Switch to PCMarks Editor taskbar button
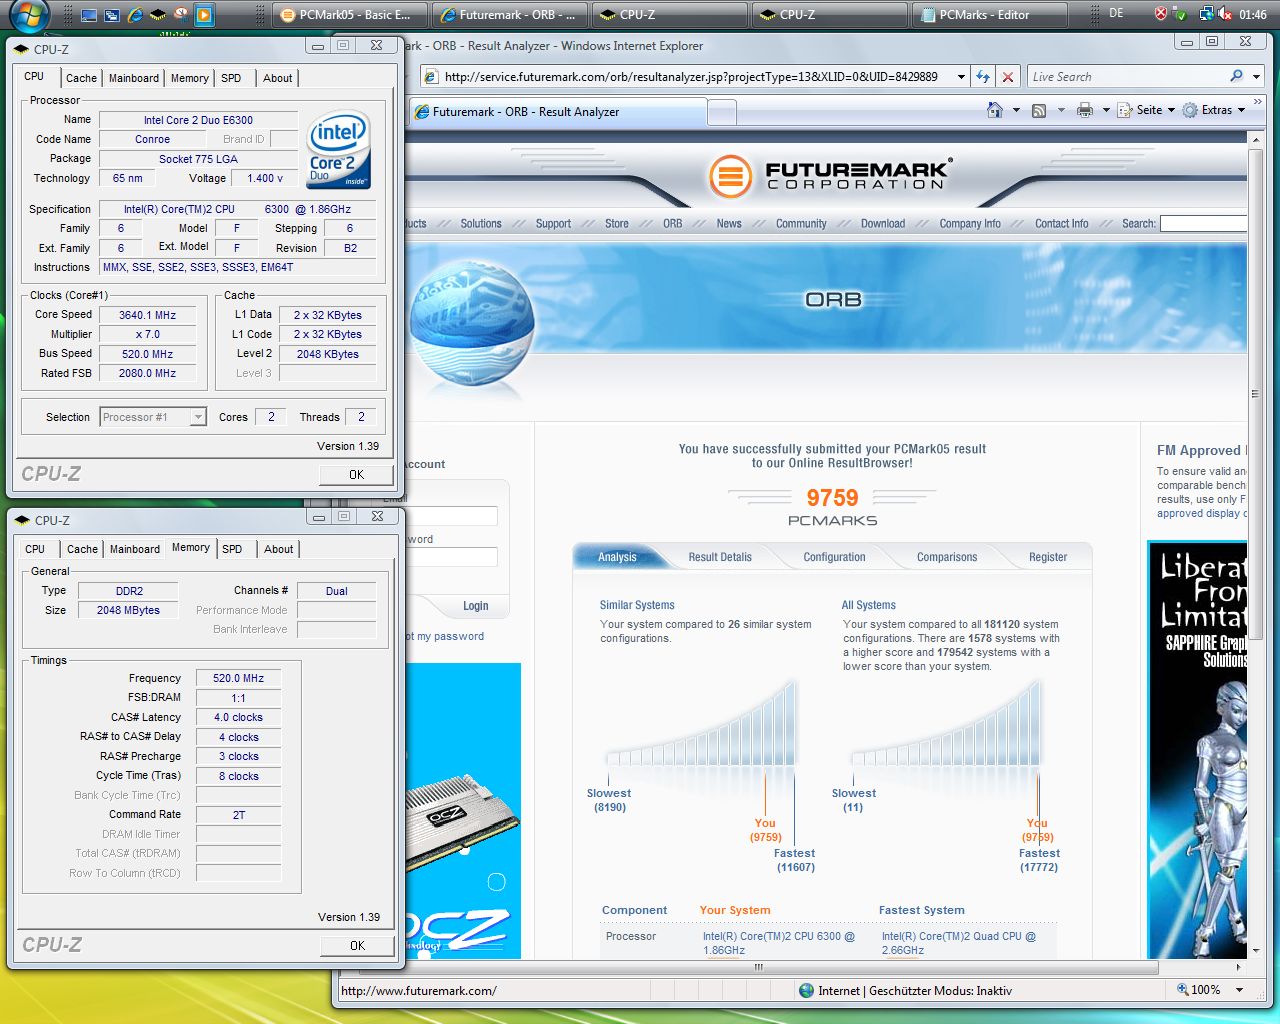Screen dimensions: 1280x1024 [988, 15]
